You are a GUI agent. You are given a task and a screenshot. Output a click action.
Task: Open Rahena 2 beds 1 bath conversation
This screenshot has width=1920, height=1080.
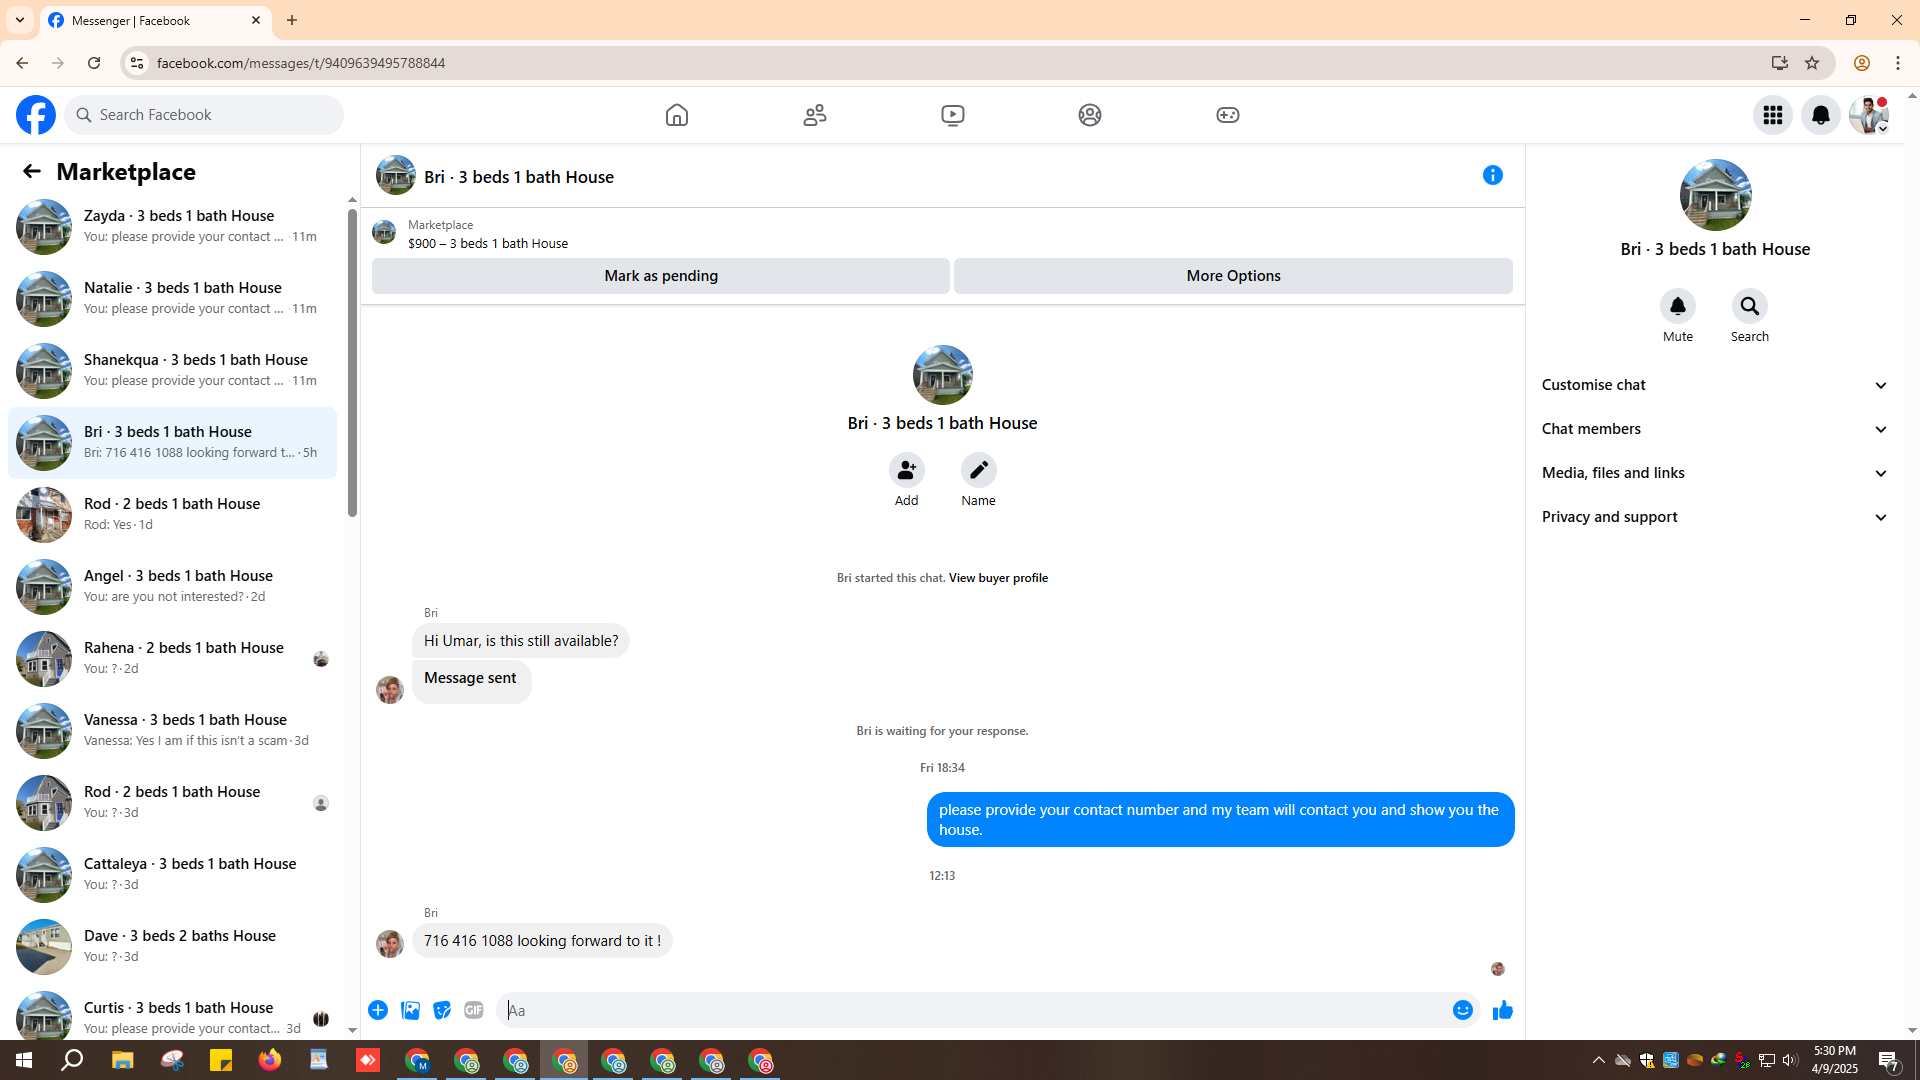pyautogui.click(x=172, y=659)
